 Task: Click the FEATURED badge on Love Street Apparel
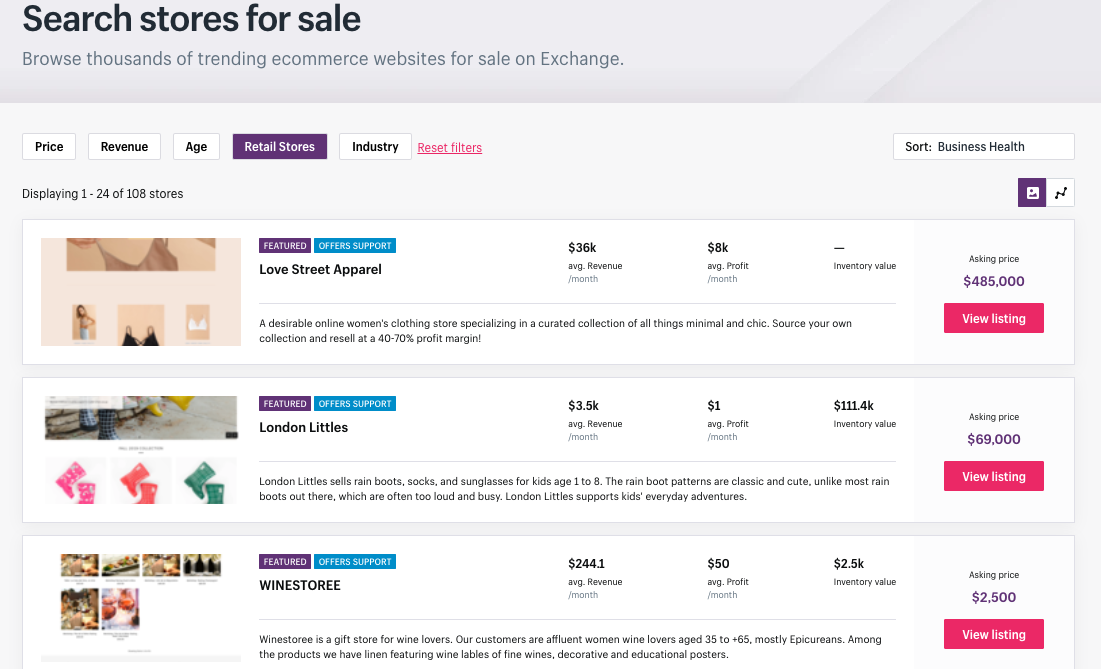tap(284, 245)
